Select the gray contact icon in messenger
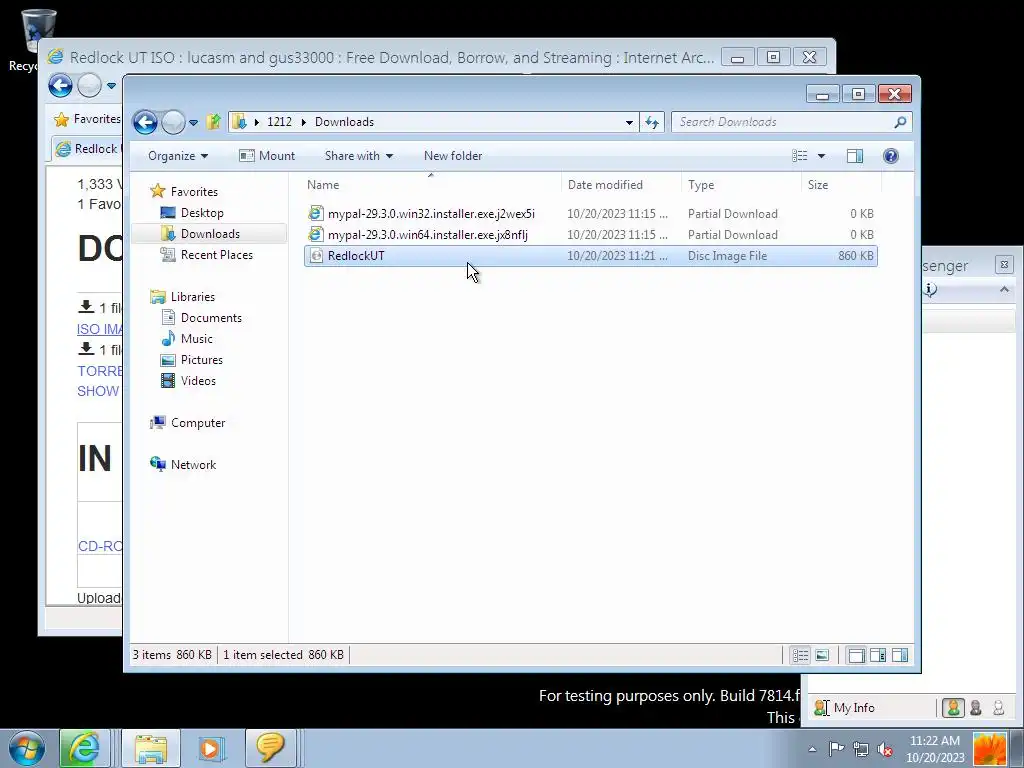 (x=976, y=707)
